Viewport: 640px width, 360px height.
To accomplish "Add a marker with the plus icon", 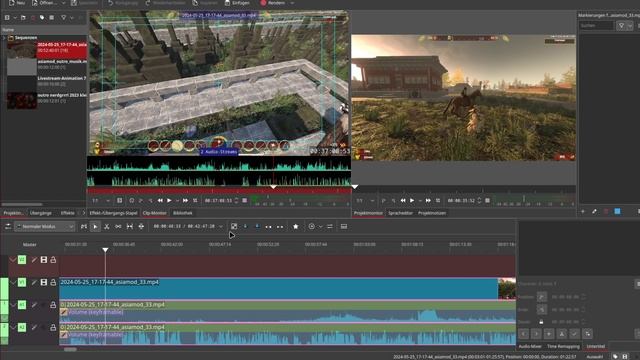I will pyautogui.click(x=583, y=211).
